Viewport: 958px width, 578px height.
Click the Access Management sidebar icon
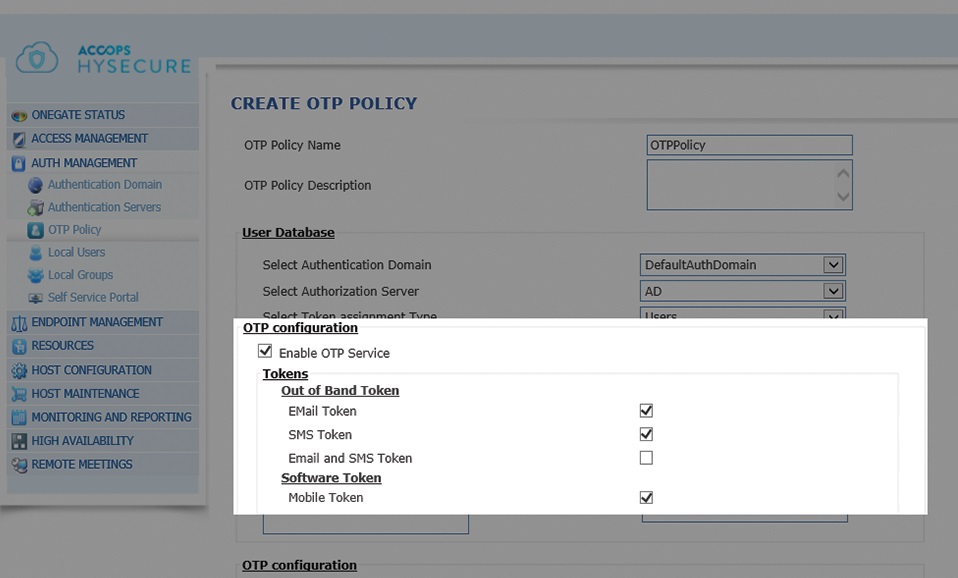19,139
